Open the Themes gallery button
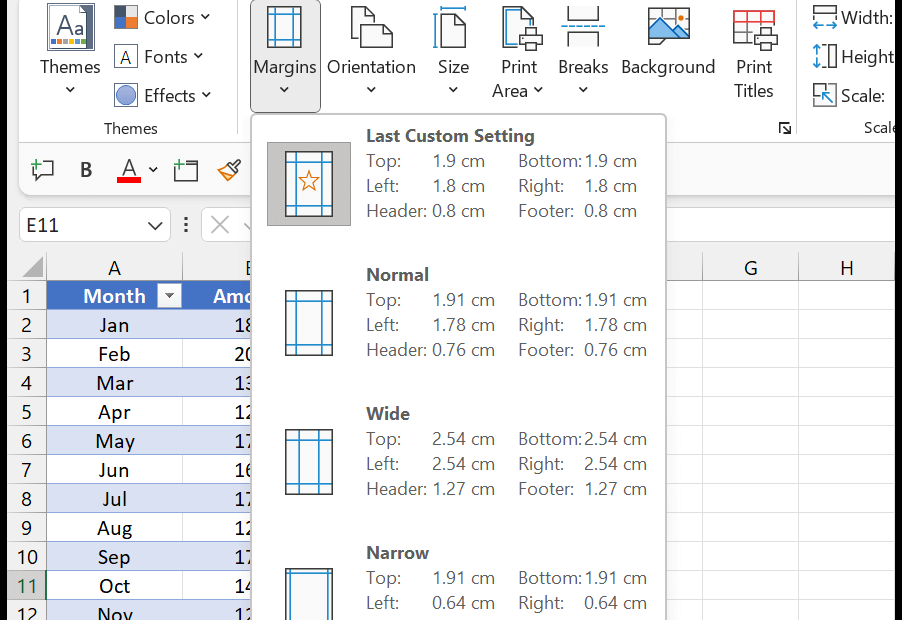Screen dimensions: 902x620 tap(70, 50)
